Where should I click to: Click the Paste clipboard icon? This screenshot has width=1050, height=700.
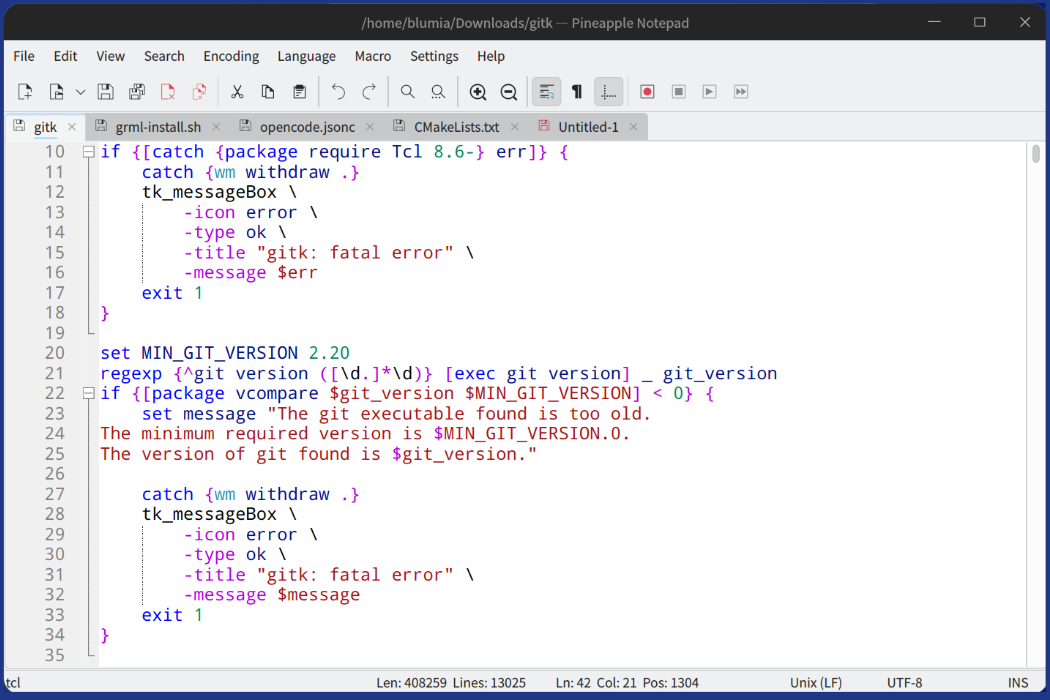(x=299, y=92)
